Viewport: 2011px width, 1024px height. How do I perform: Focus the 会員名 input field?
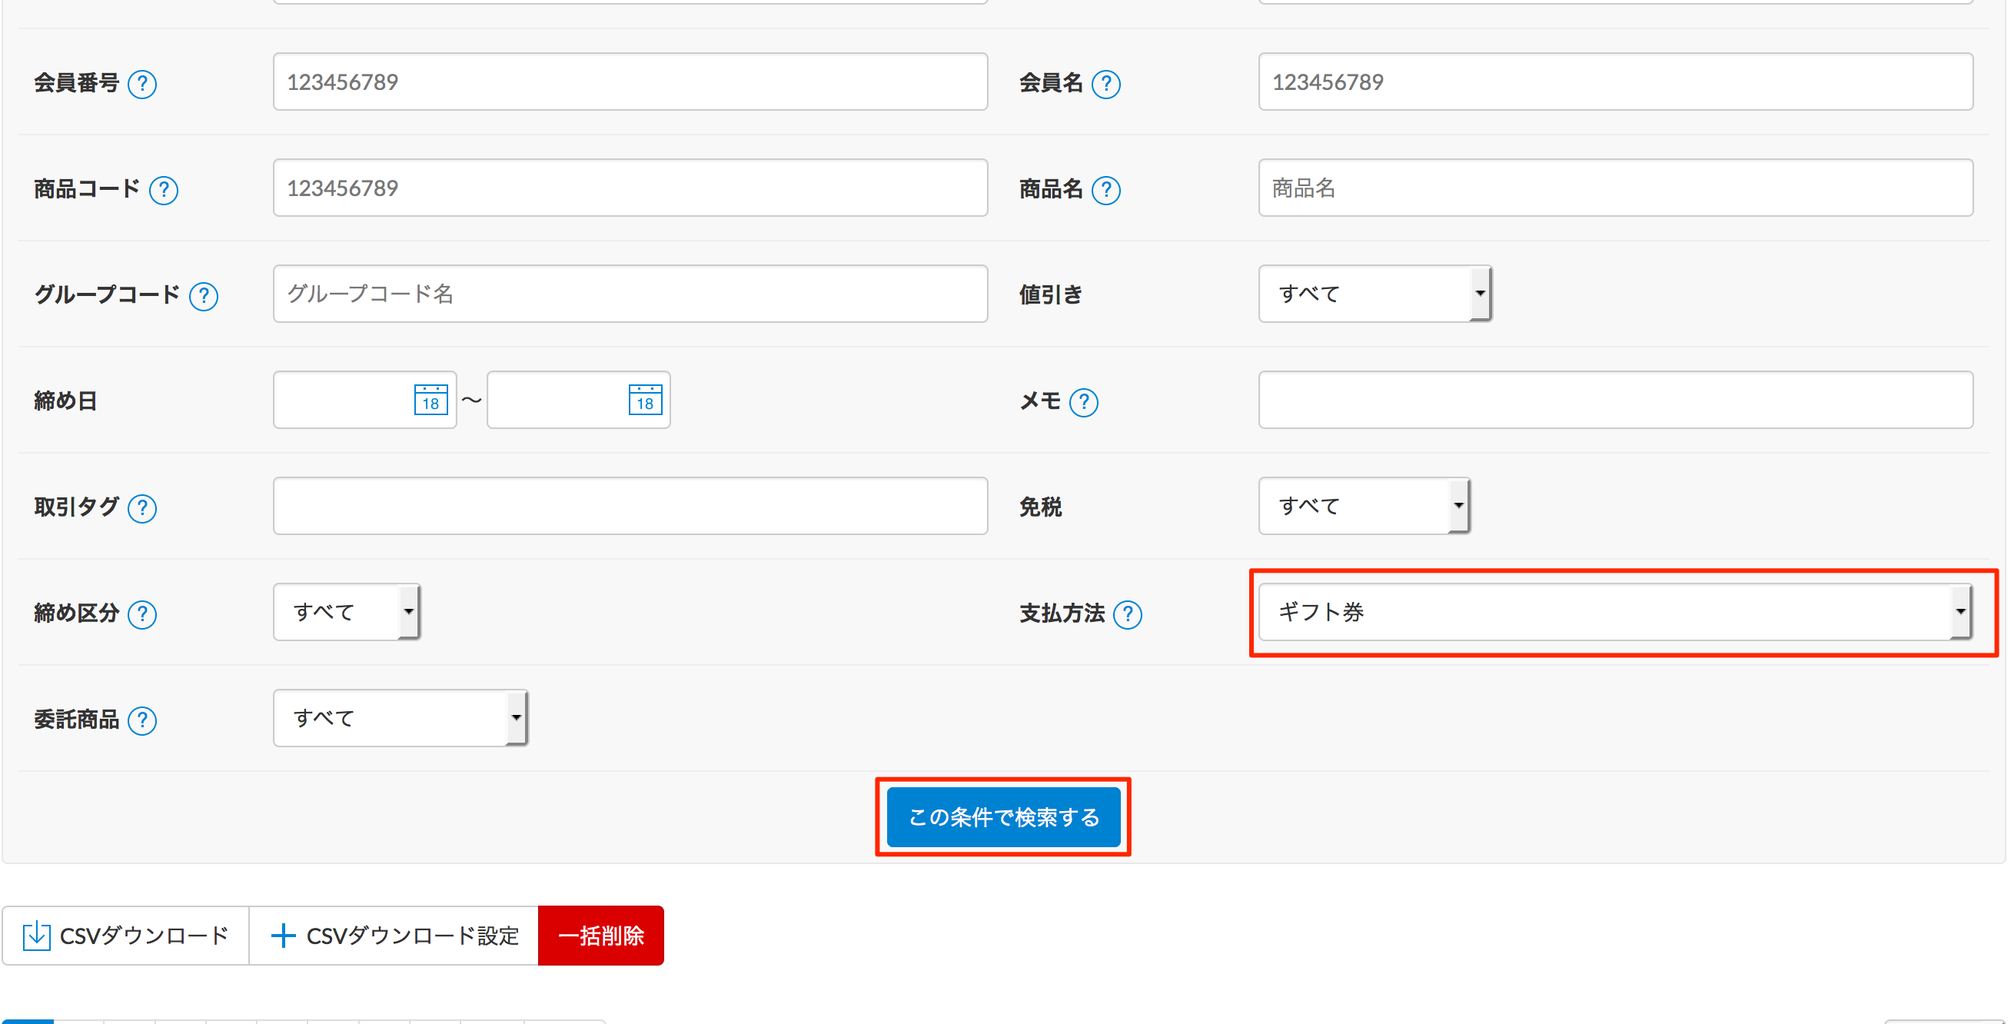click(1616, 82)
